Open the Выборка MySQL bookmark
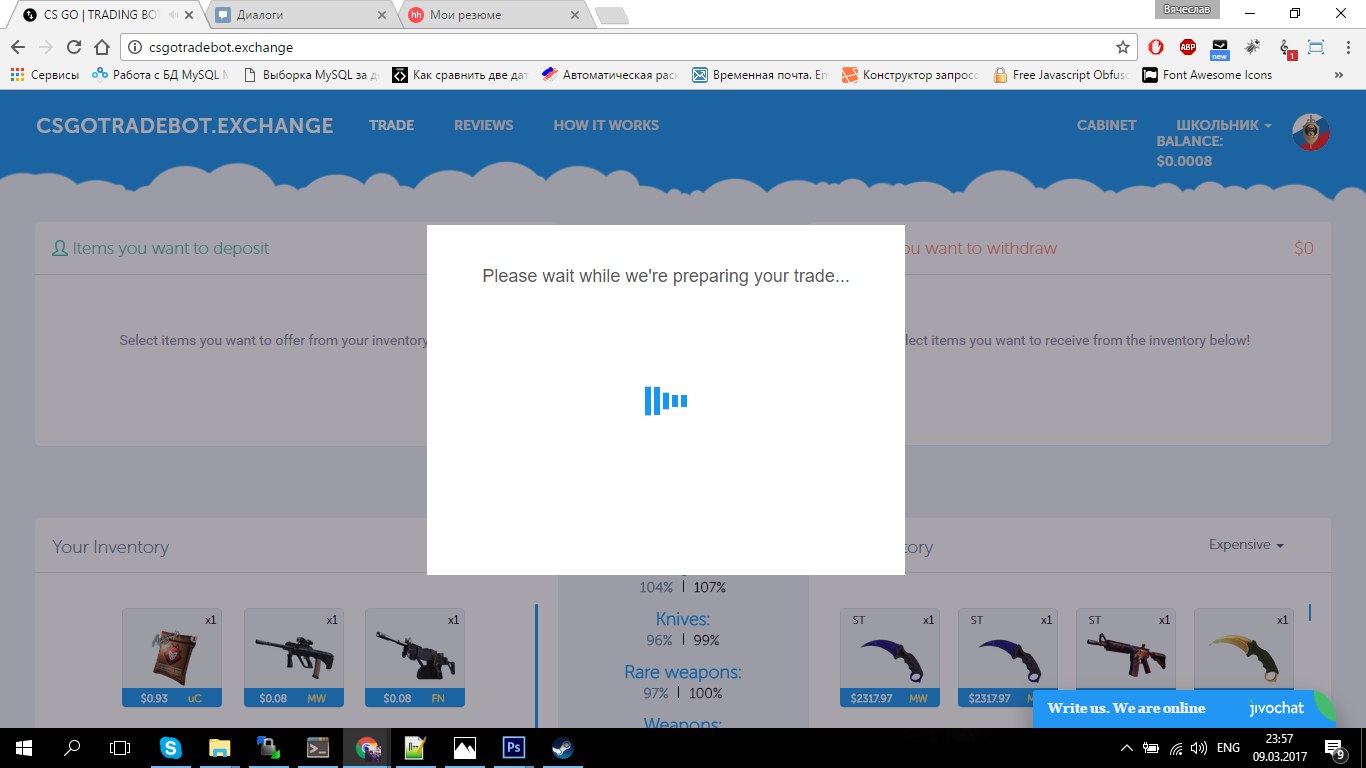The width and height of the screenshot is (1366, 768). (310, 75)
